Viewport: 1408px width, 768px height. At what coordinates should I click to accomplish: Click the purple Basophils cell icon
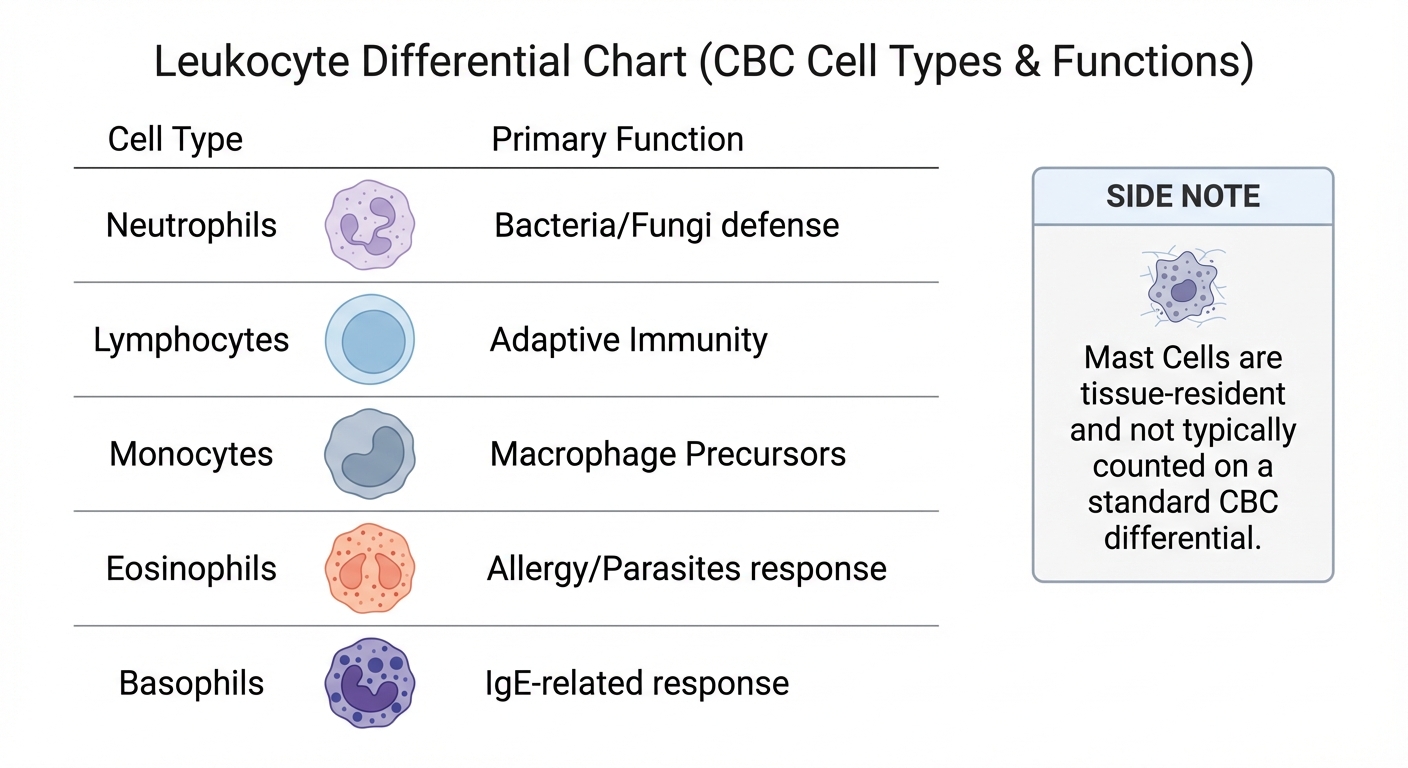click(x=370, y=683)
